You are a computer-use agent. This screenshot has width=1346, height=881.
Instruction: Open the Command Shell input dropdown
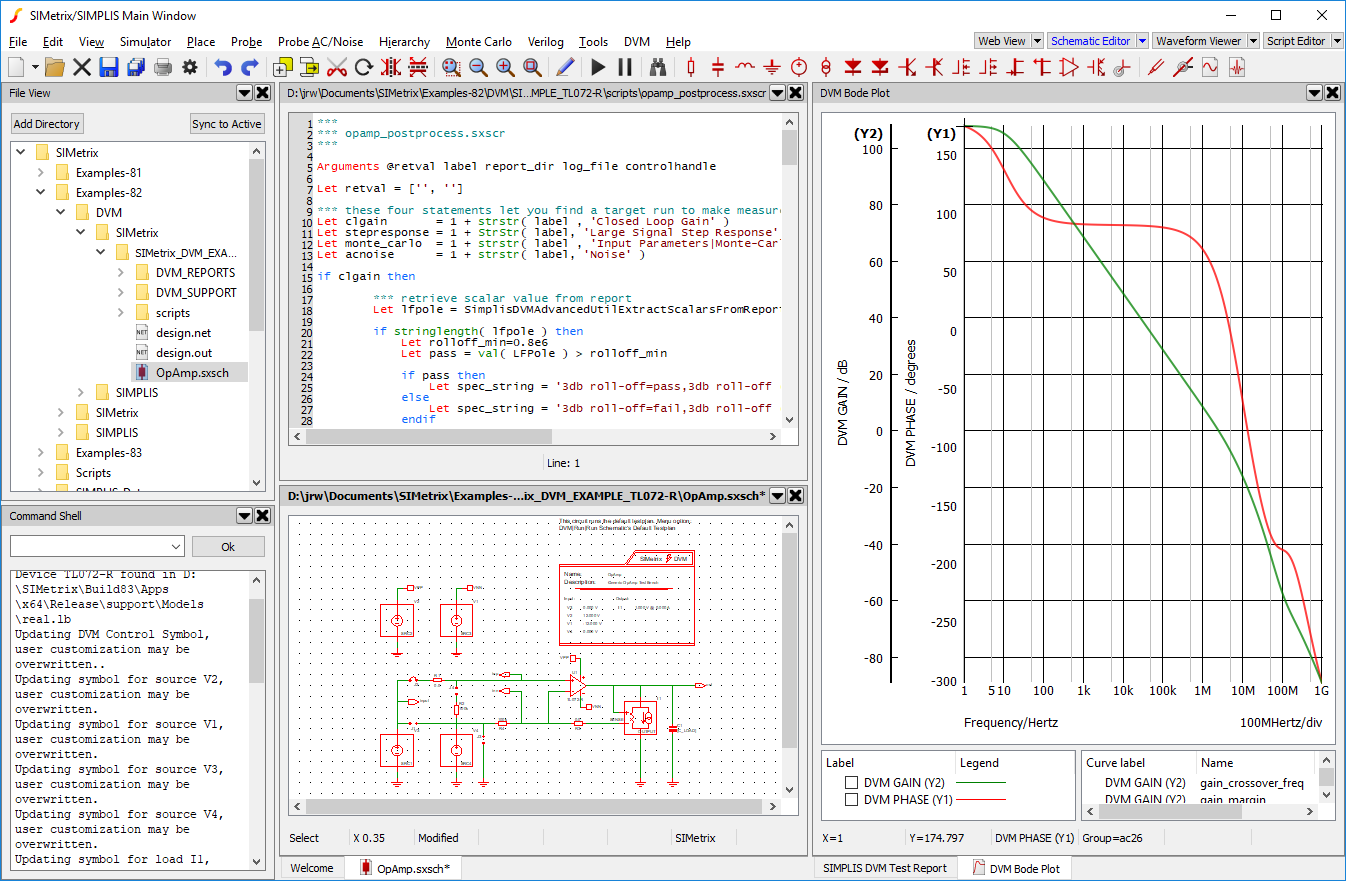176,546
